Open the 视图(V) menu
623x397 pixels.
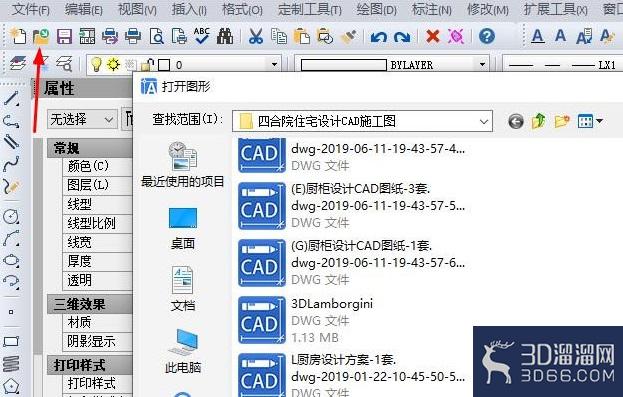pos(137,9)
